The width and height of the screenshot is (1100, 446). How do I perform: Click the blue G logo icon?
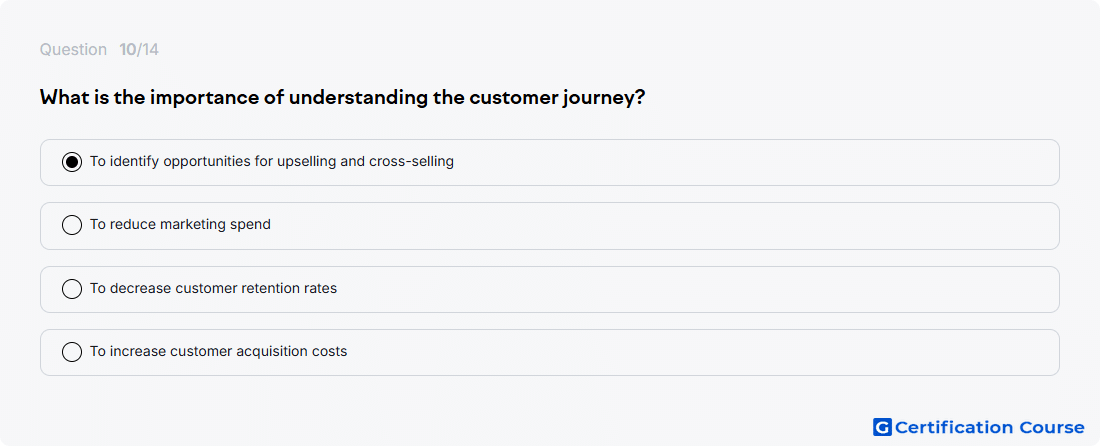[x=882, y=427]
